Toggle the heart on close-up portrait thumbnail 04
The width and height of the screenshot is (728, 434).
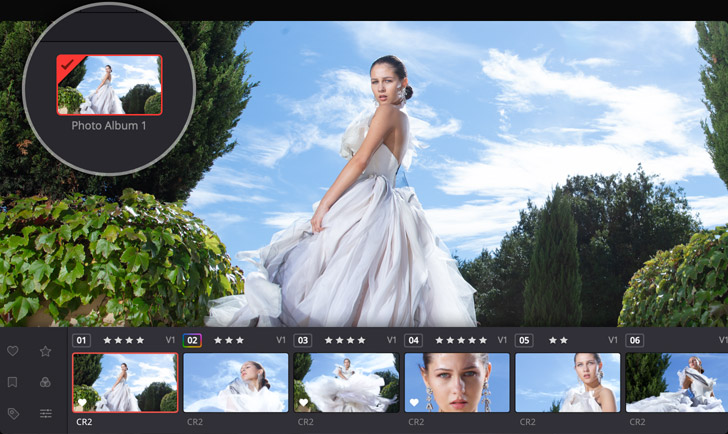(x=414, y=403)
